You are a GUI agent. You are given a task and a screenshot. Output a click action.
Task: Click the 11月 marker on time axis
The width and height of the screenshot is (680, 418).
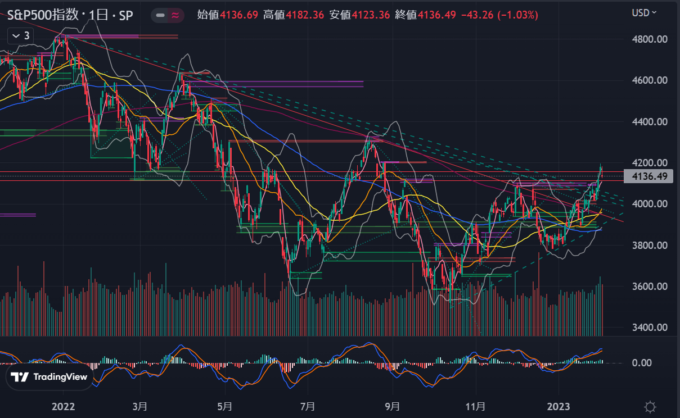click(477, 406)
